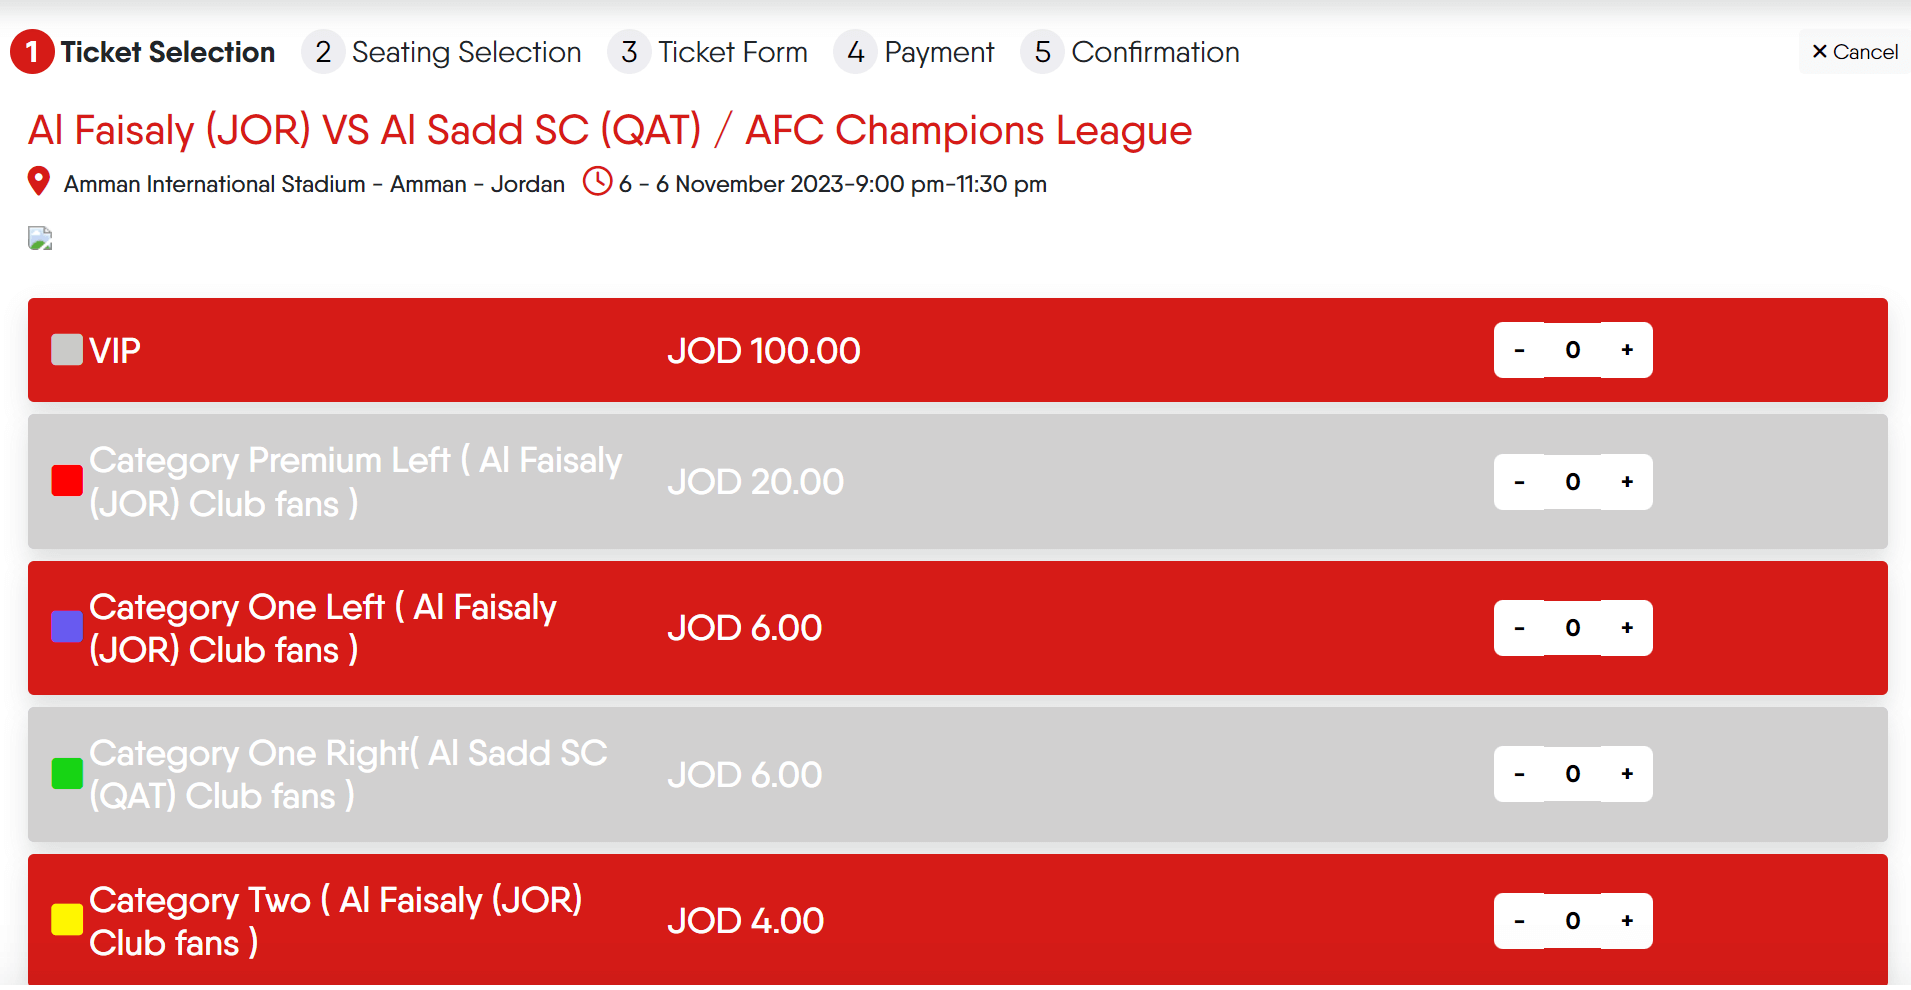This screenshot has height=990, width=1911.
Task: Click the grey VIP color swatch
Action: click(67, 350)
